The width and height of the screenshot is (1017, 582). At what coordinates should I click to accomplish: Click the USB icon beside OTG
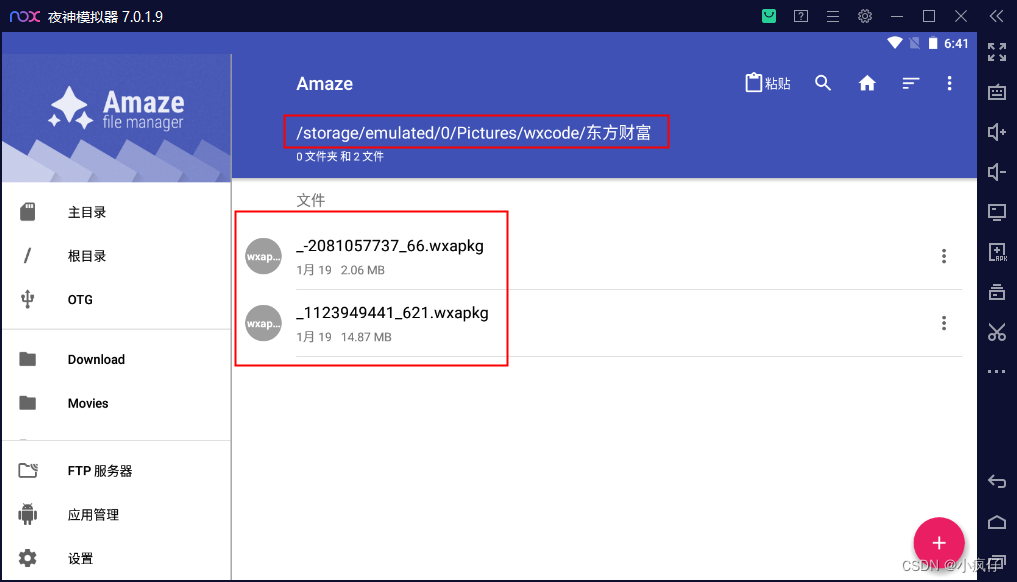pyautogui.click(x=27, y=299)
